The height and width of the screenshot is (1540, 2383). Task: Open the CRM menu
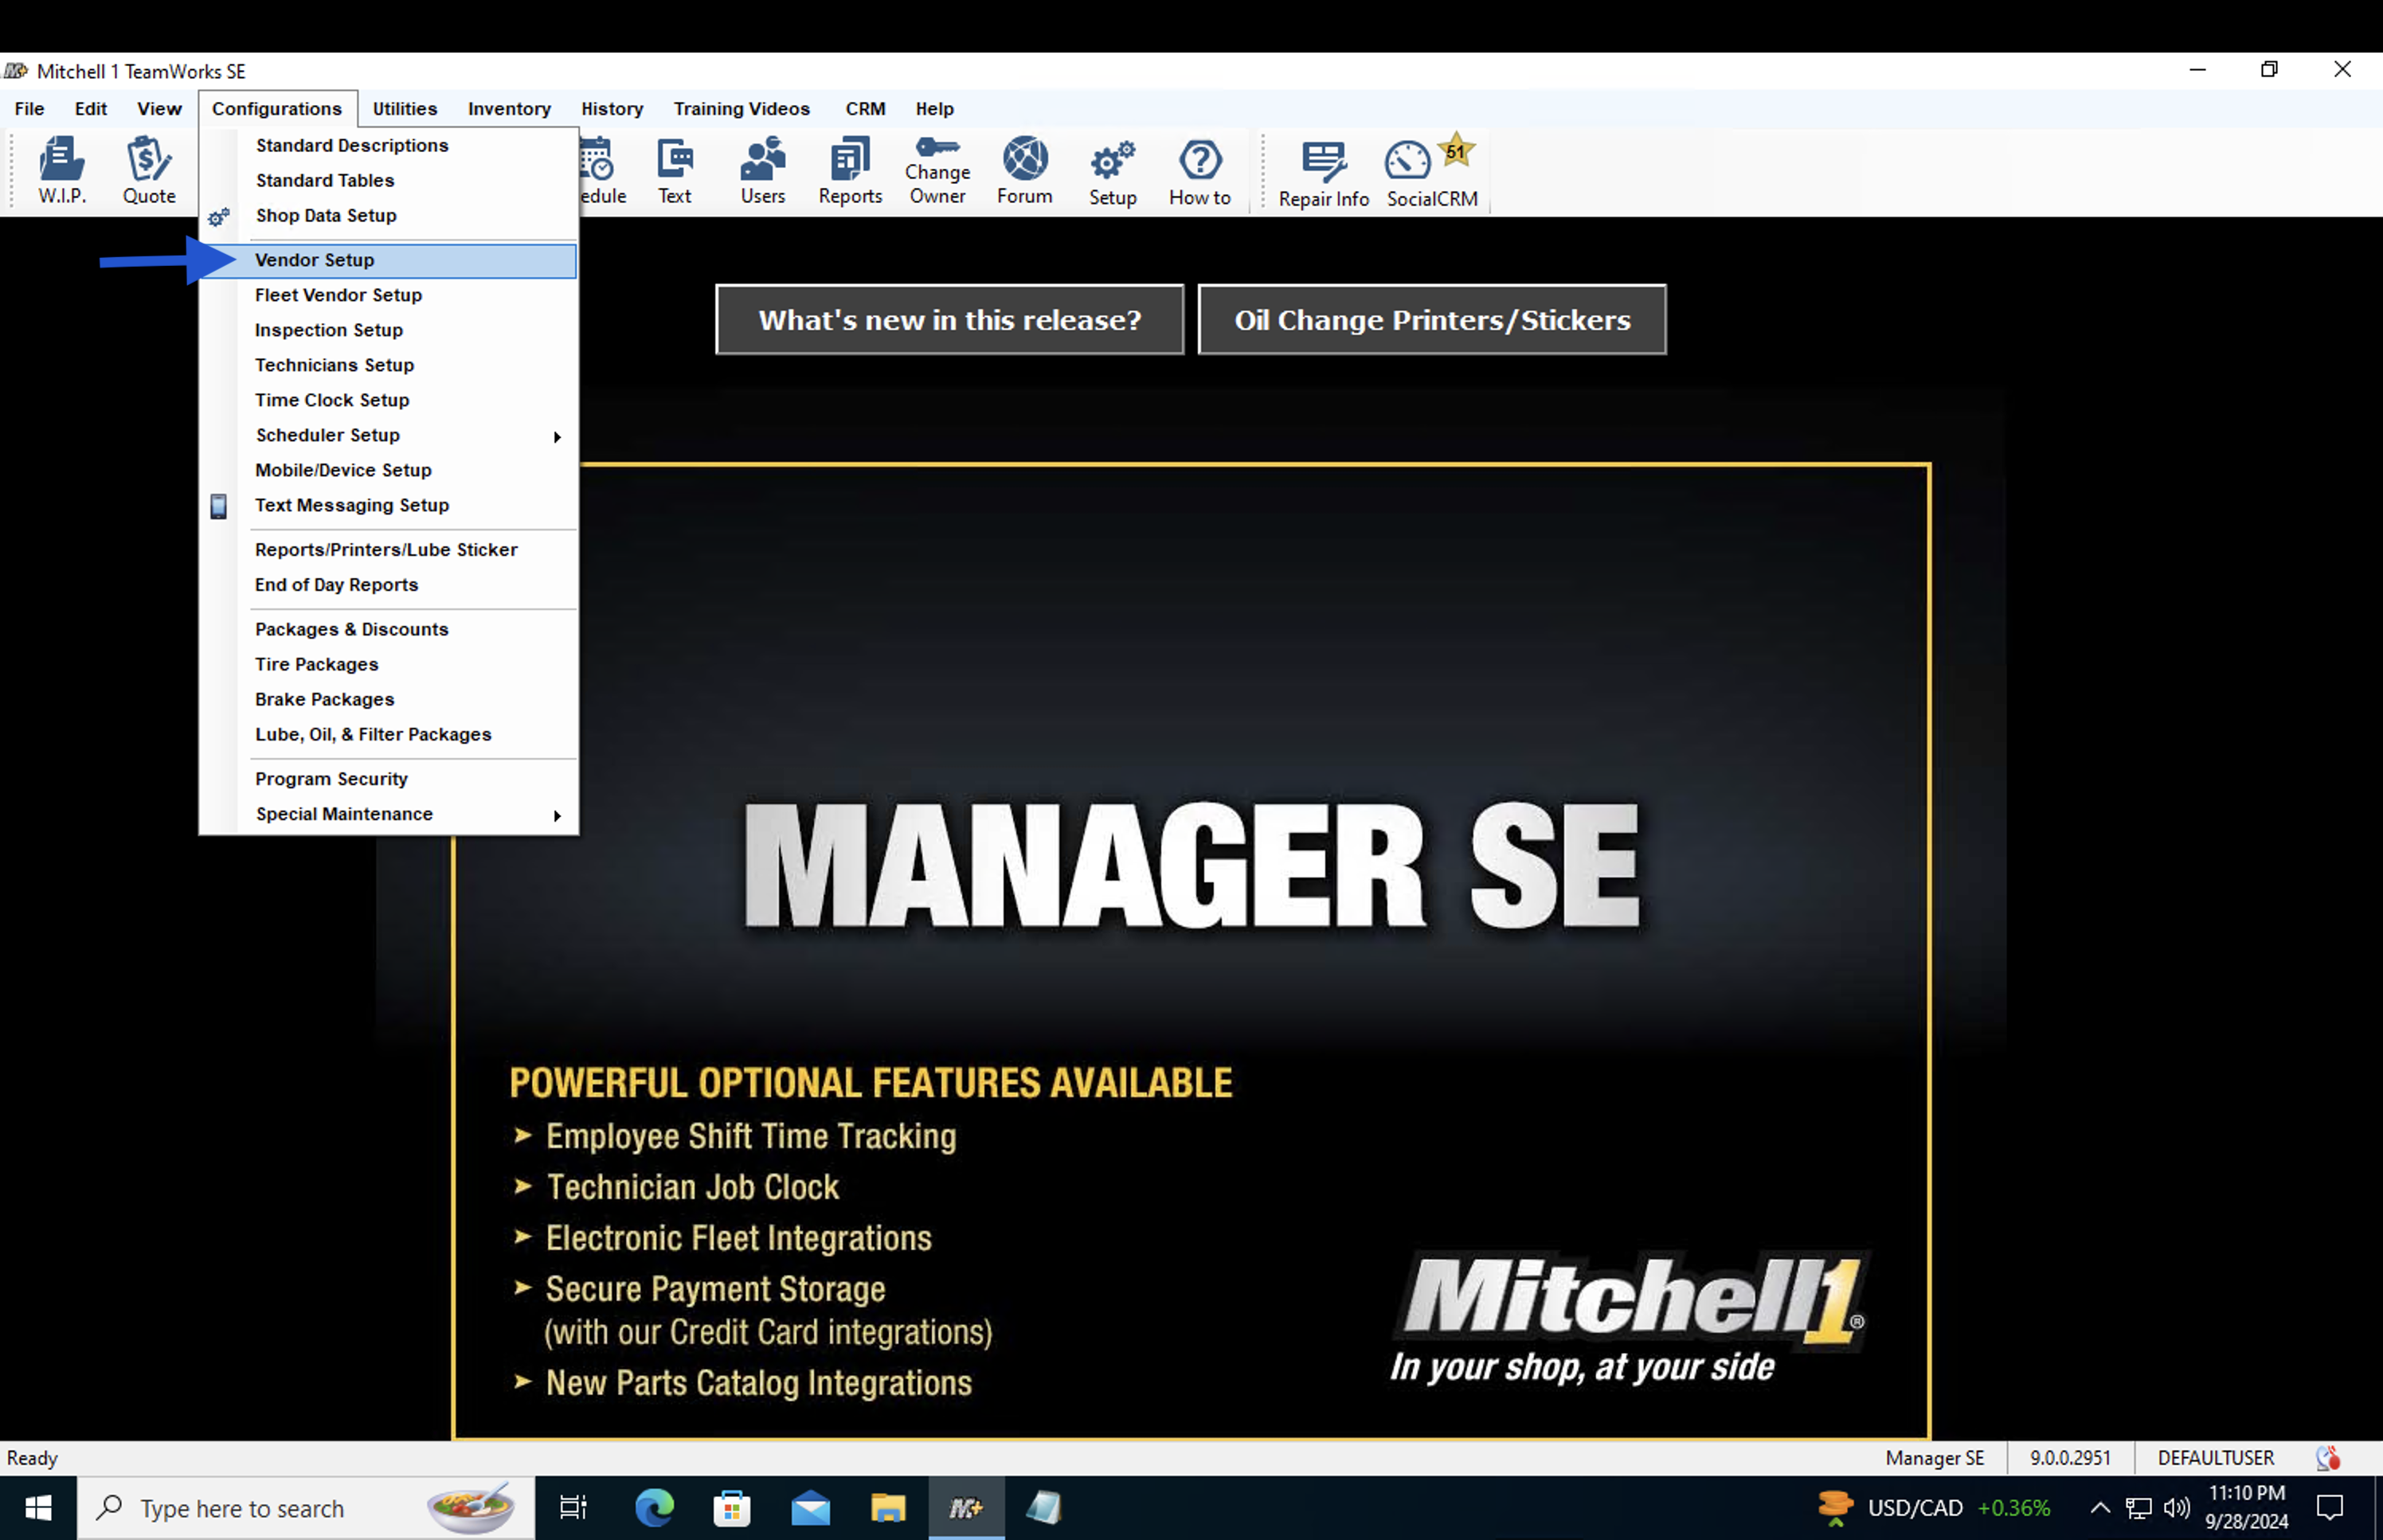pos(865,108)
